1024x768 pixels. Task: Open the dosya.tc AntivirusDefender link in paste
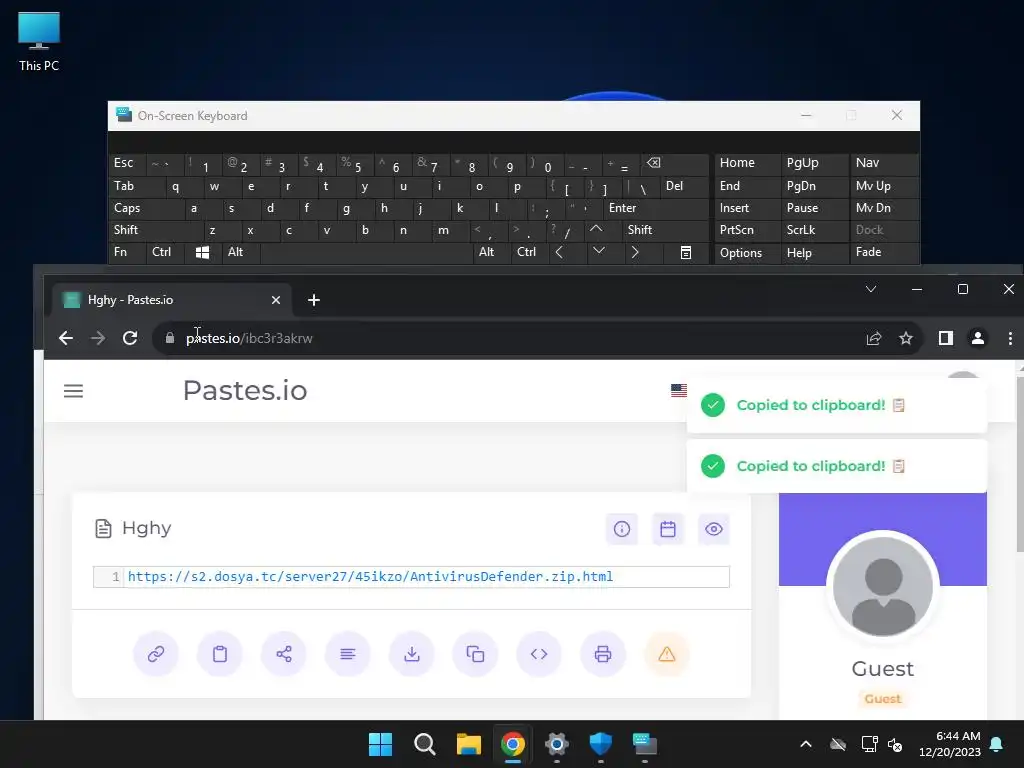point(370,577)
